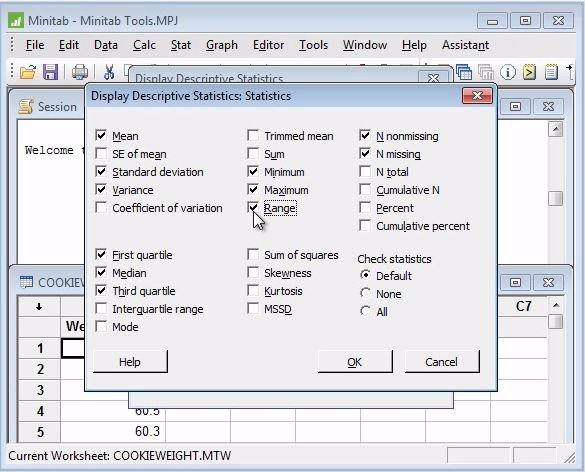The height and width of the screenshot is (472, 585).
Task: Uncheck the Minimum checkbox
Action: click(253, 171)
